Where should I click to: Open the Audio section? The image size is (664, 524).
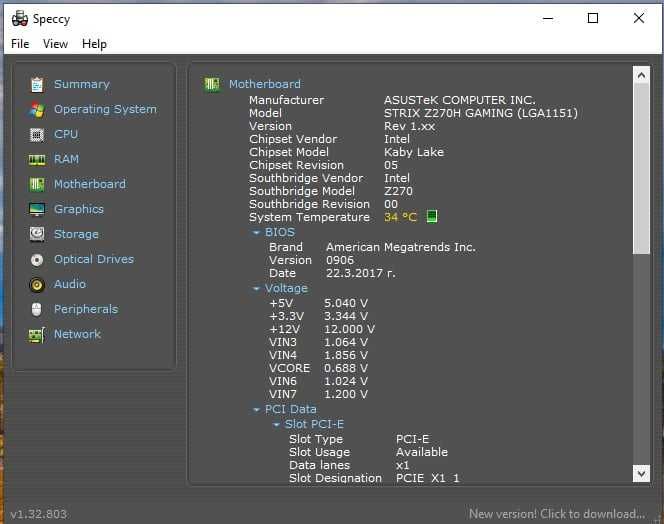pyautogui.click(x=70, y=284)
